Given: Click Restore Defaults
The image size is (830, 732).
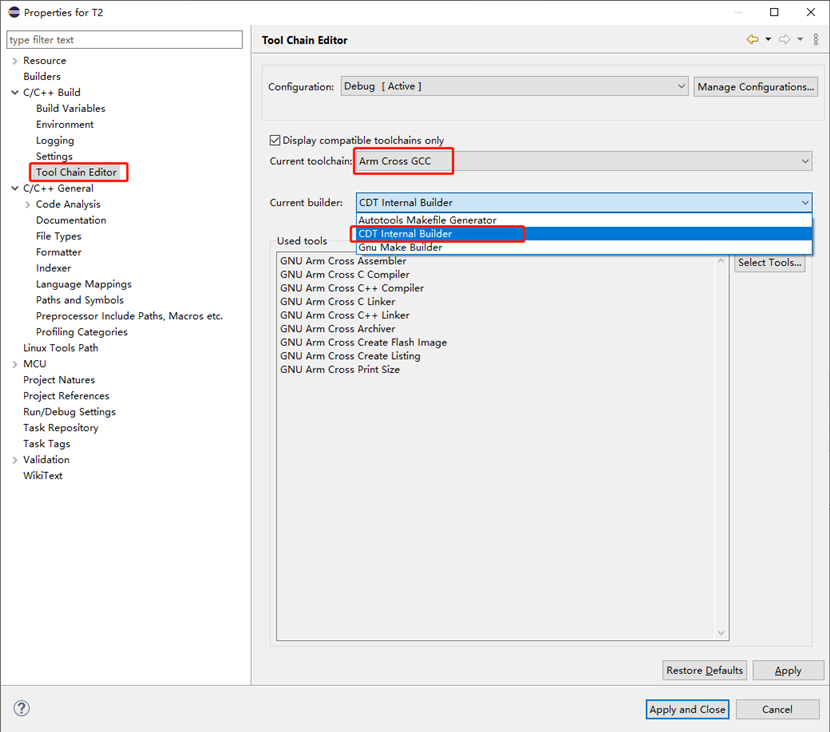Looking at the screenshot, I should [704, 670].
